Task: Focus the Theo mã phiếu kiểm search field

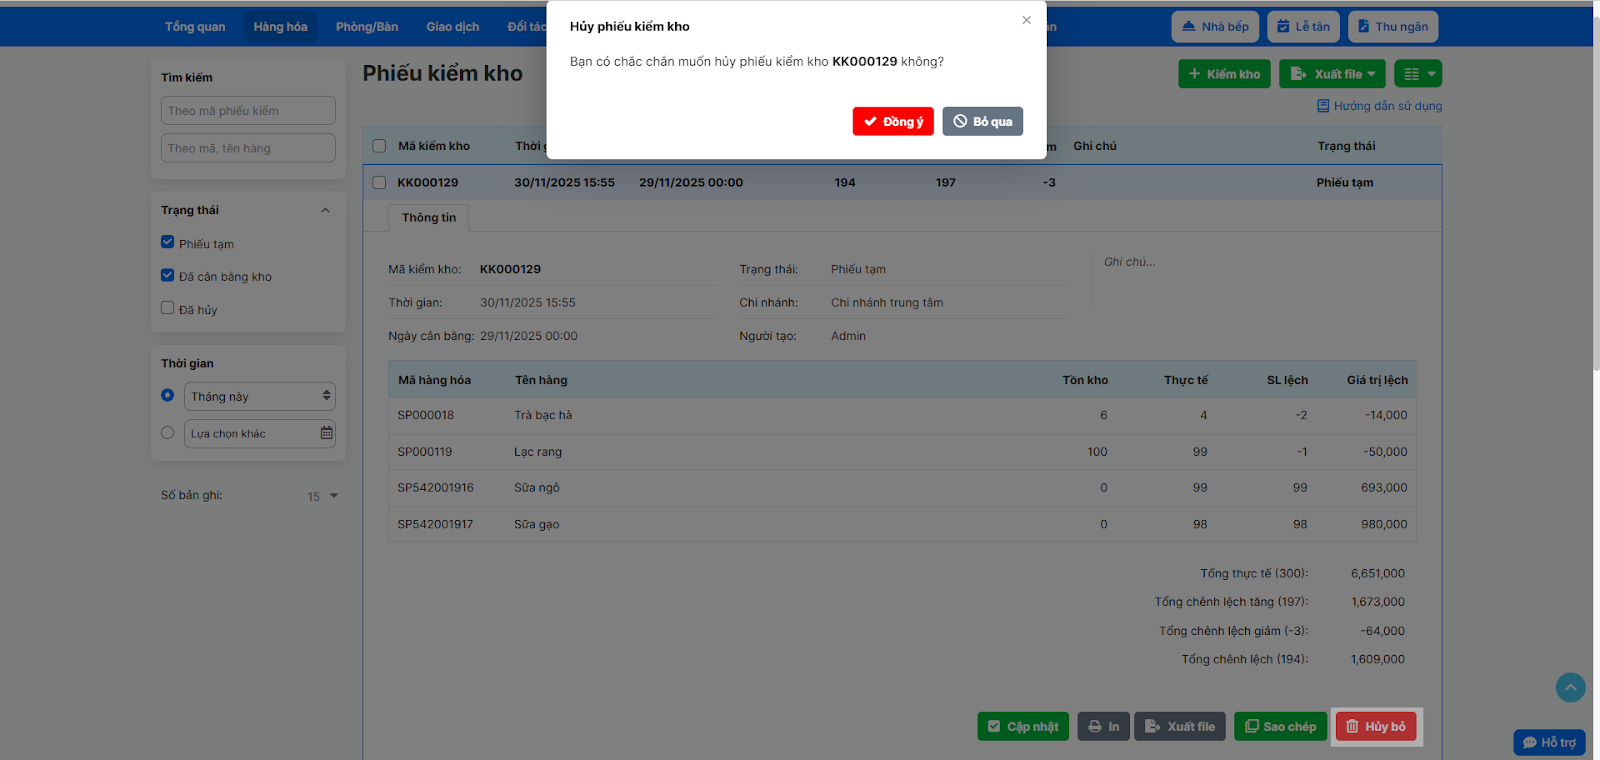Action: point(248,111)
